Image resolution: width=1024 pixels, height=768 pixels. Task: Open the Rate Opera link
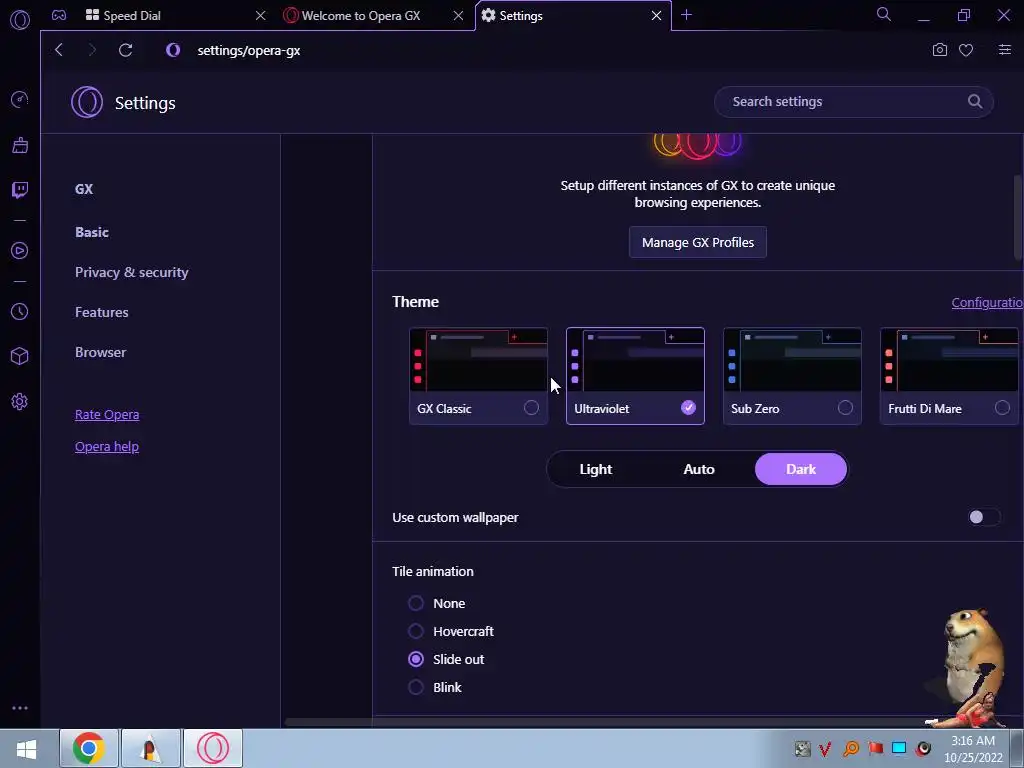point(106,415)
